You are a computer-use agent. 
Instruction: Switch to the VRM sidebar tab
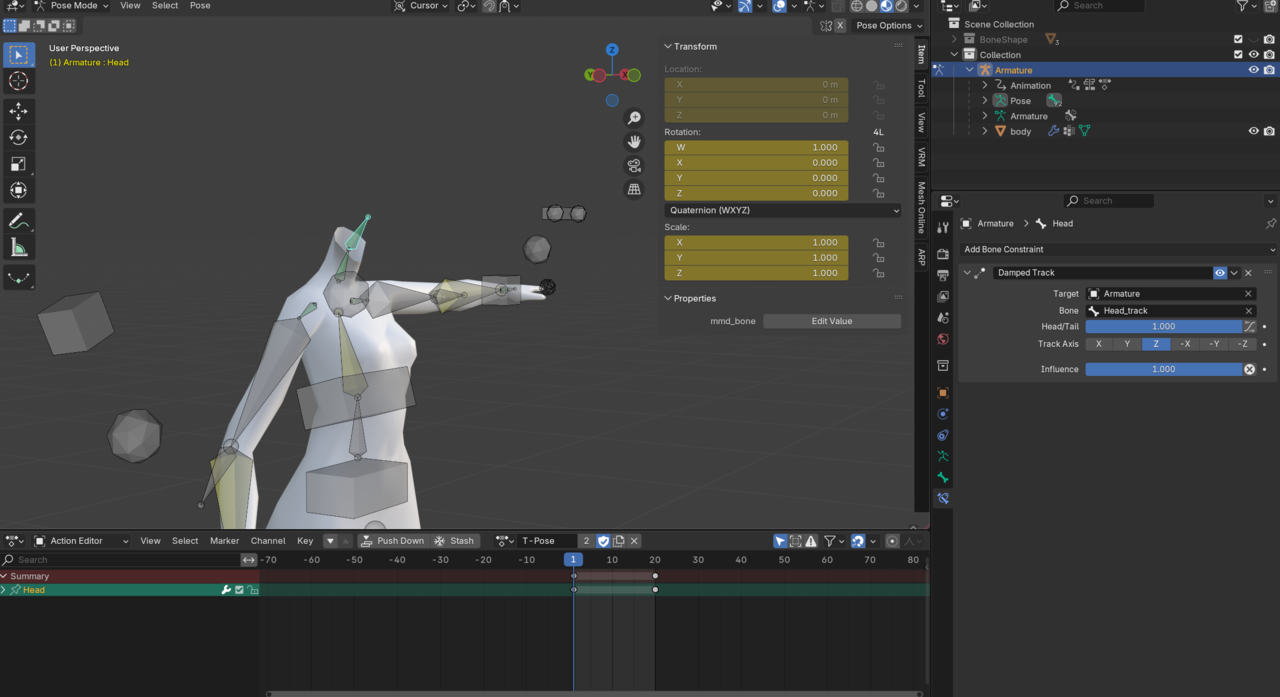tap(922, 157)
